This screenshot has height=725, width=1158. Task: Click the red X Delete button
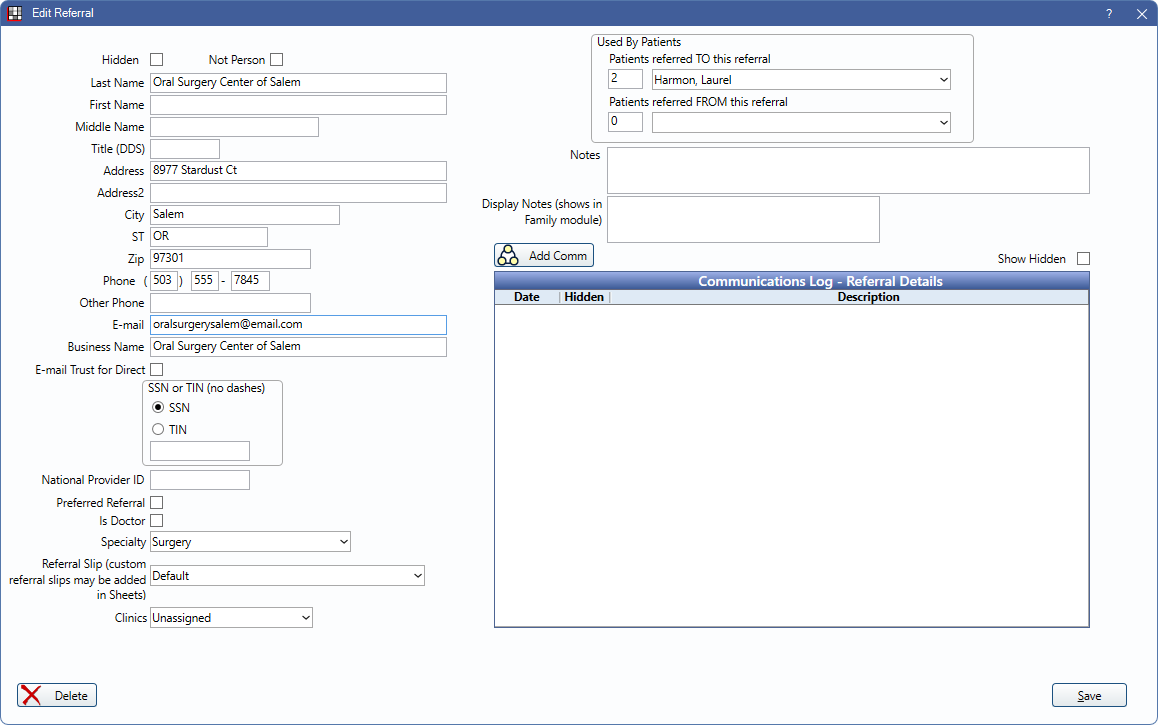point(57,696)
